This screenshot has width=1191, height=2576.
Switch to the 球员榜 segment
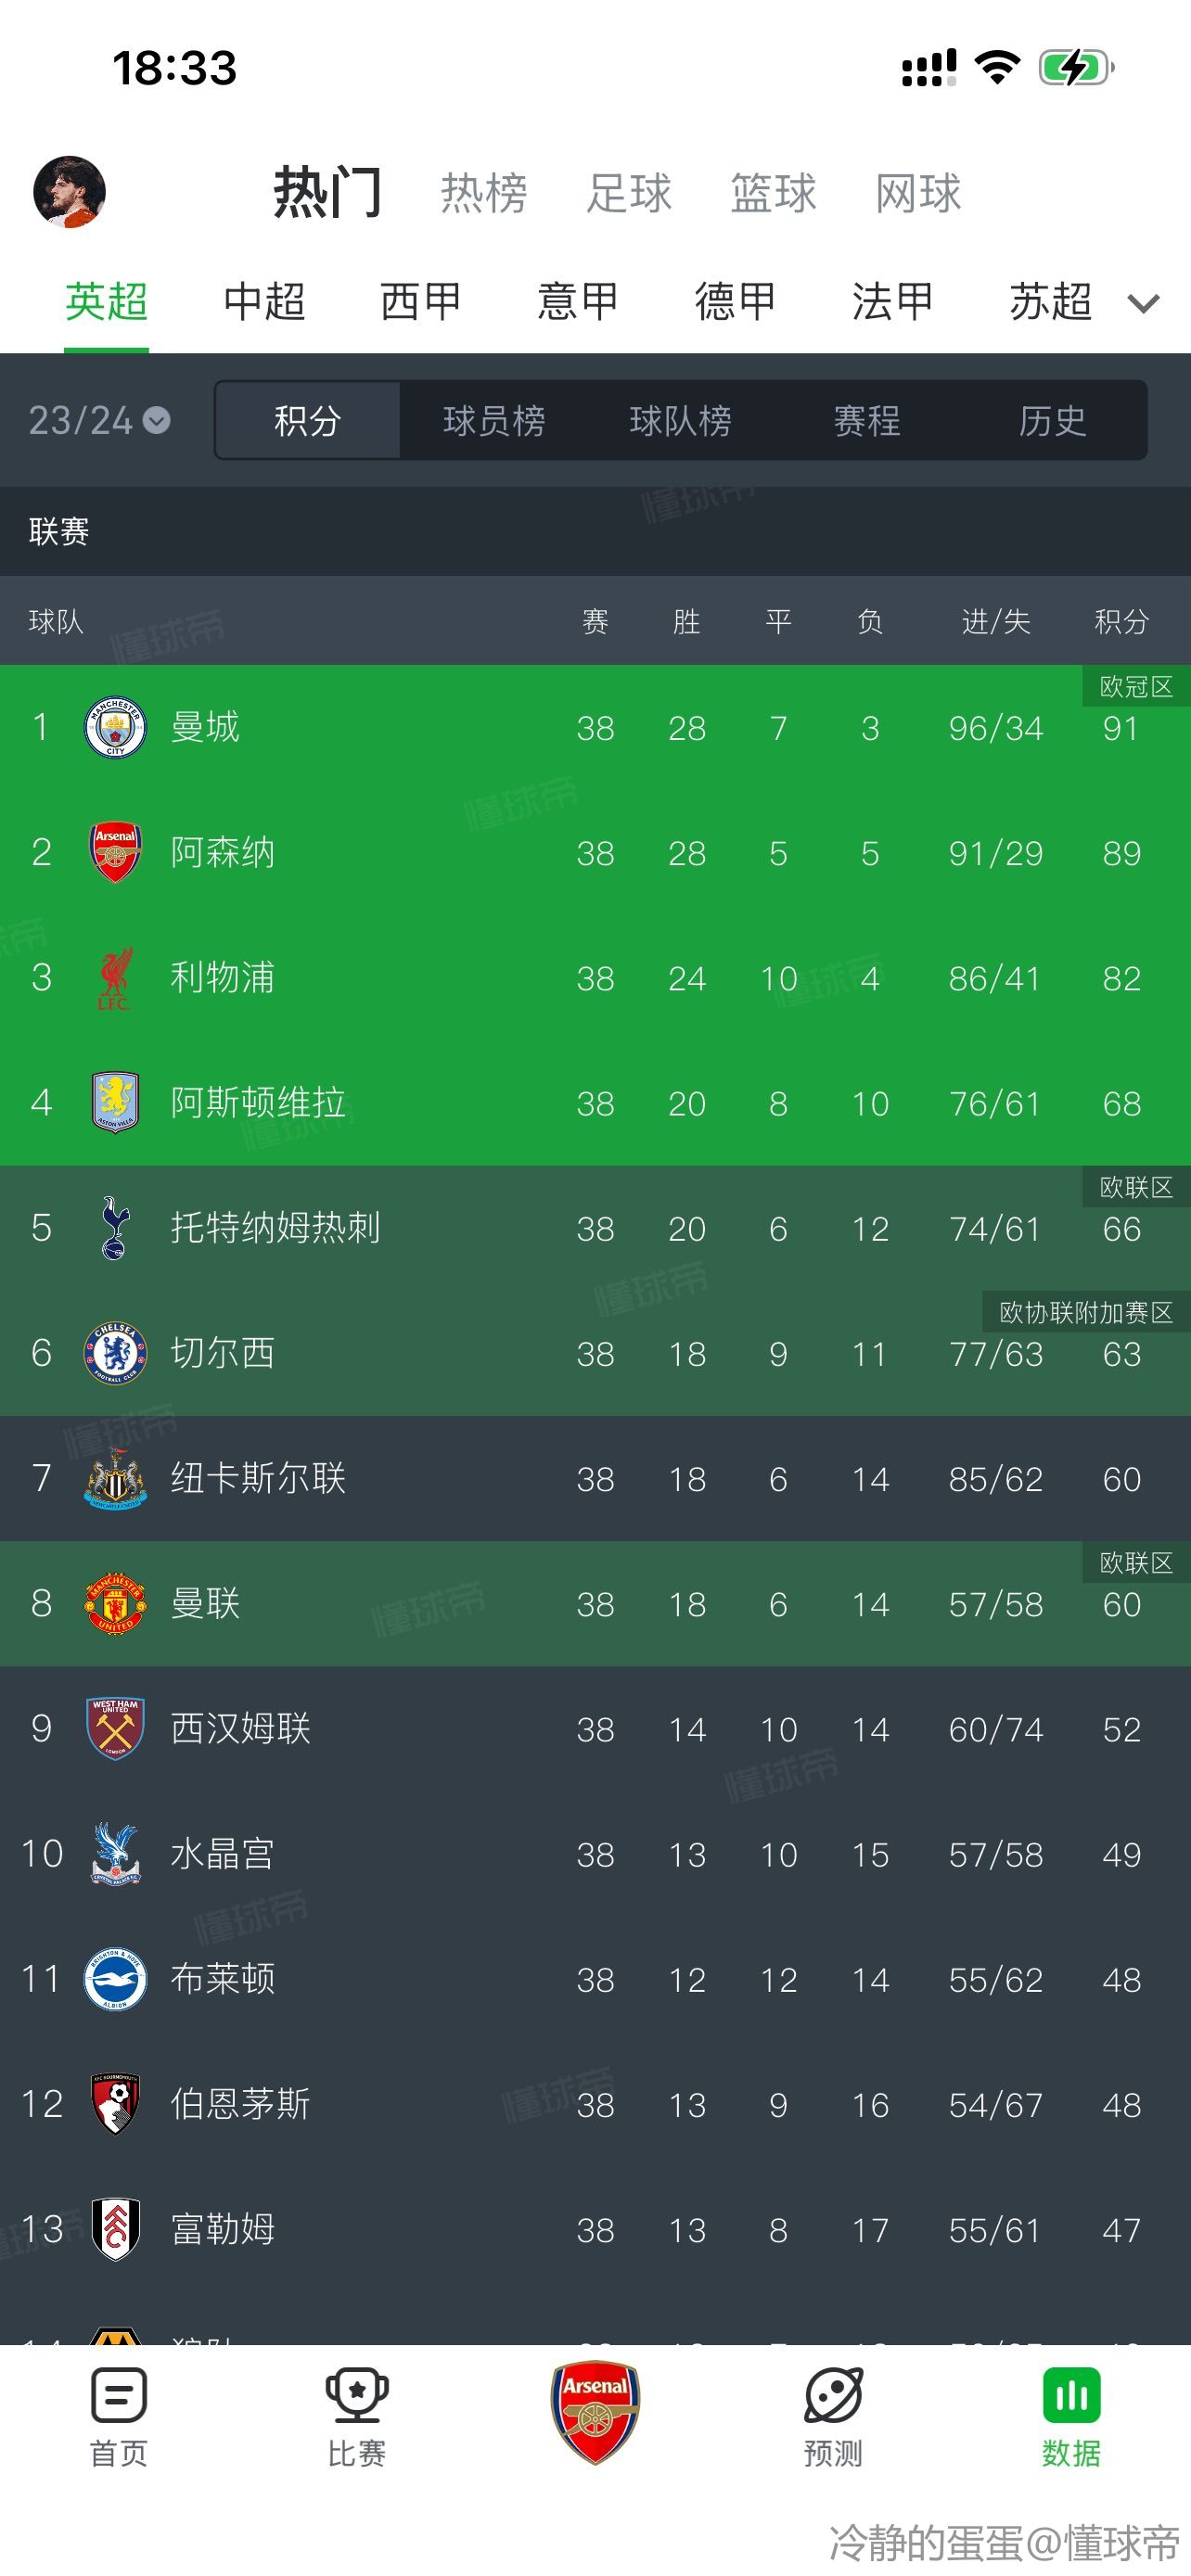(x=494, y=420)
